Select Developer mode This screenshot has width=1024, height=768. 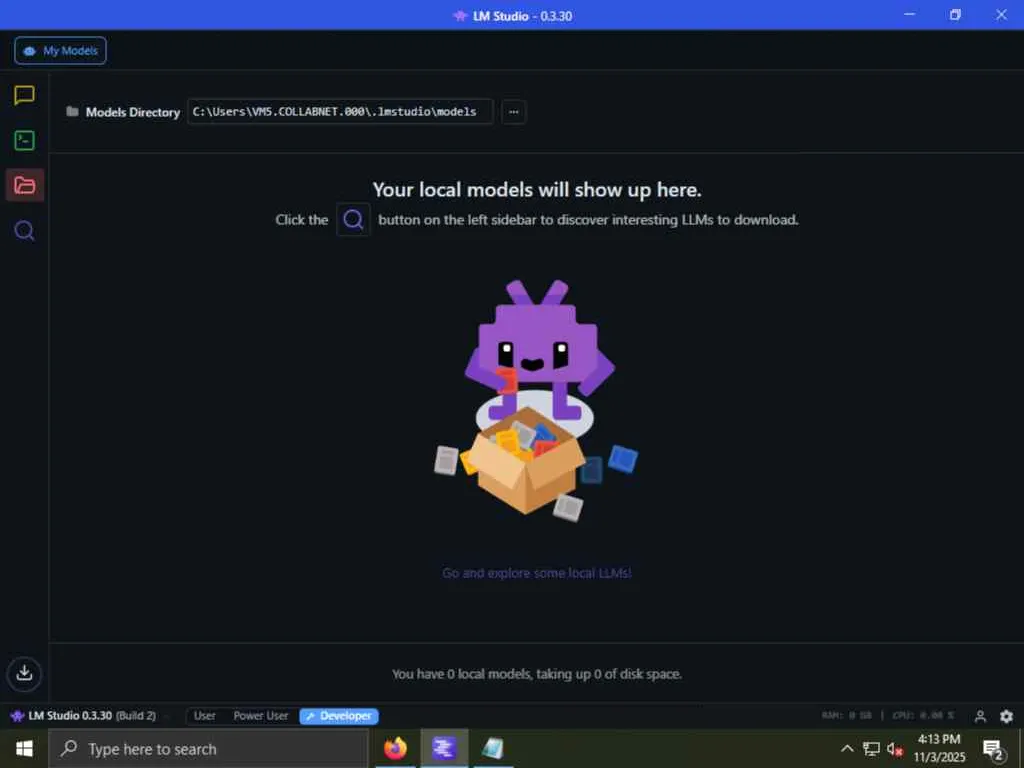tap(339, 716)
